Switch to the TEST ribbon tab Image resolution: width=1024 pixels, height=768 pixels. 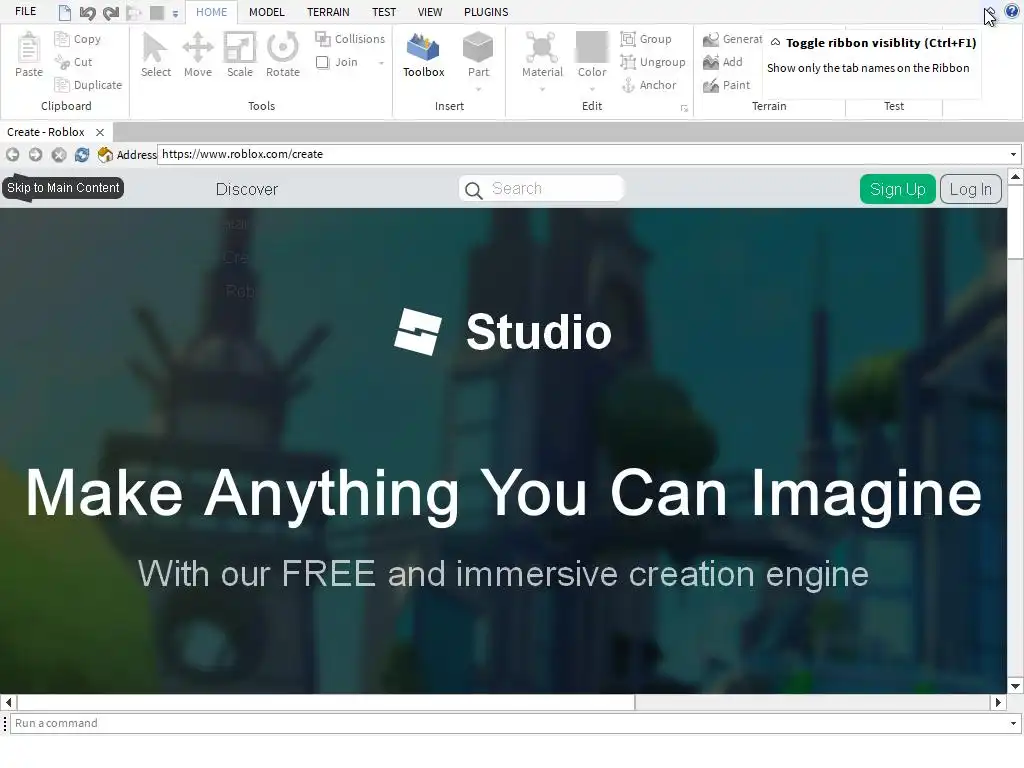384,12
